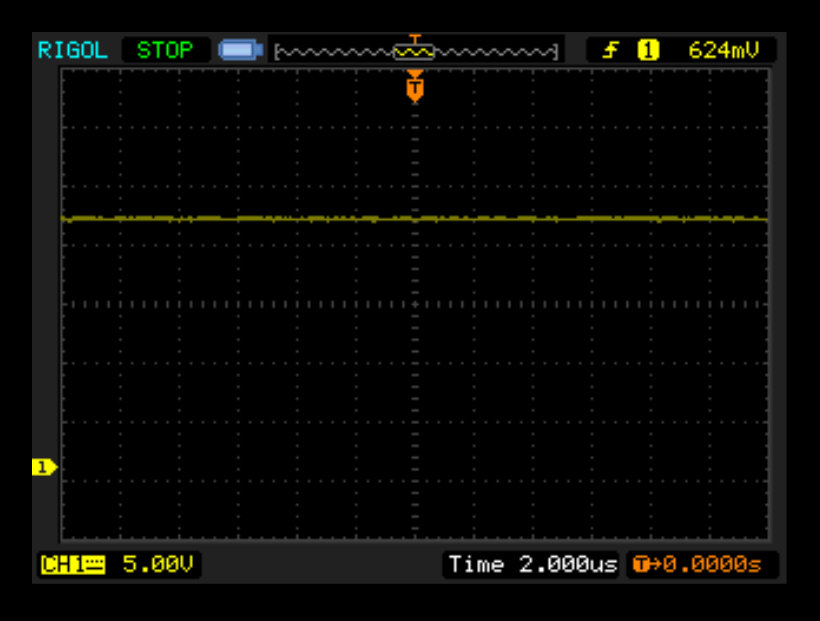Click the yellow channel 1 ground marker
Viewport: 820px width, 621px height.
pos(44,467)
